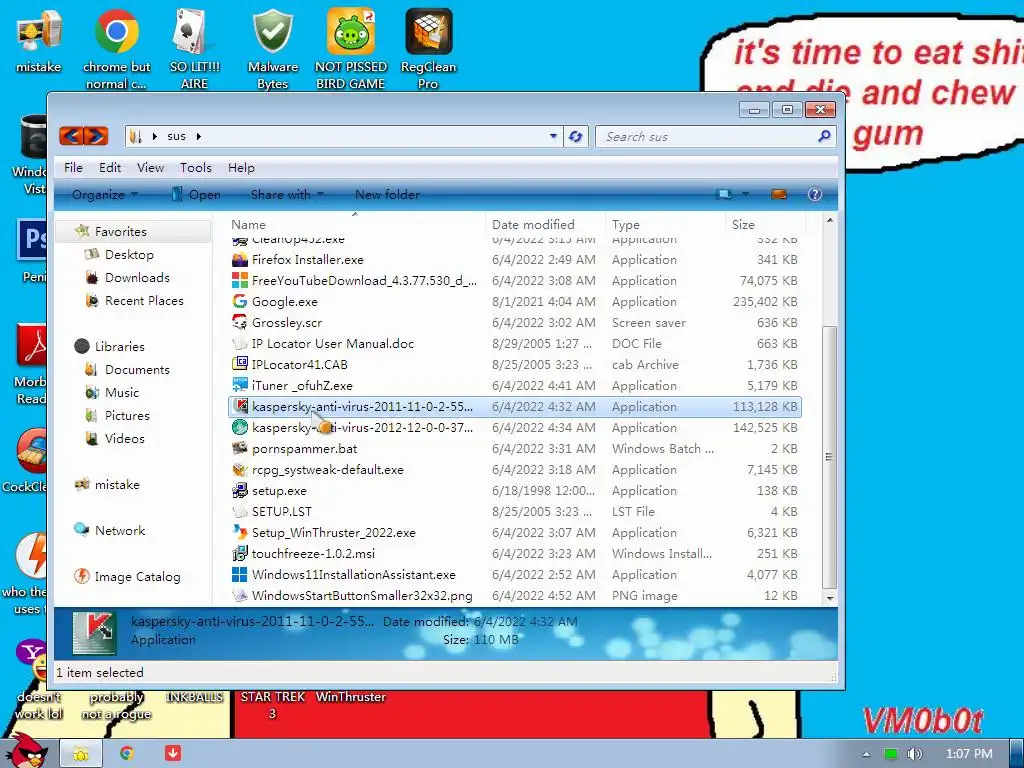
Task: Toggle the preview pane icon
Action: pos(779,194)
